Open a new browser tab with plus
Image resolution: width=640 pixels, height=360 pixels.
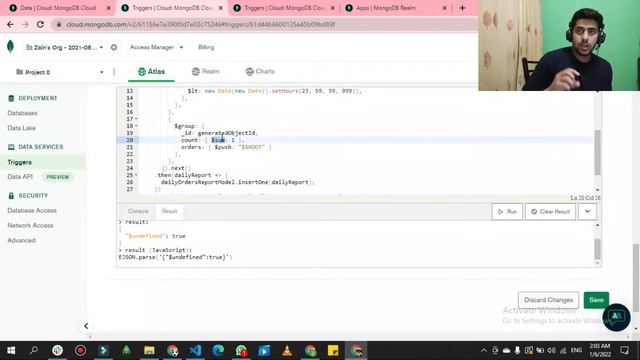(462, 8)
